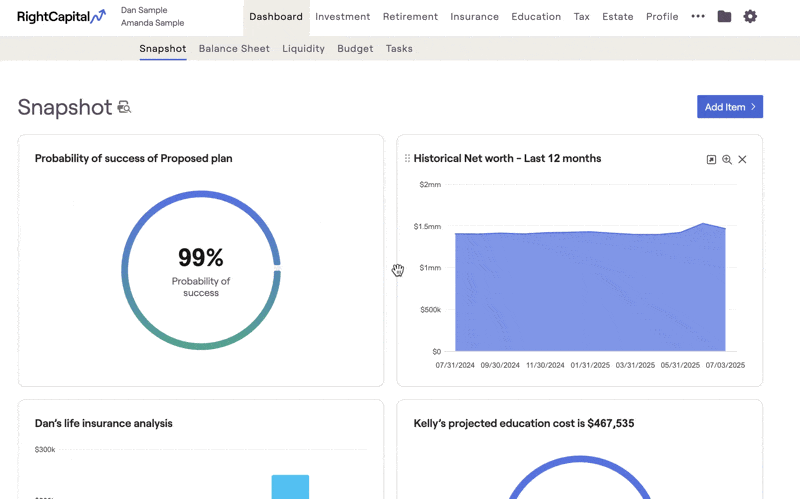Viewport: 800px width, 499px height.
Task: Open the Tax tab
Action: [x=582, y=17]
